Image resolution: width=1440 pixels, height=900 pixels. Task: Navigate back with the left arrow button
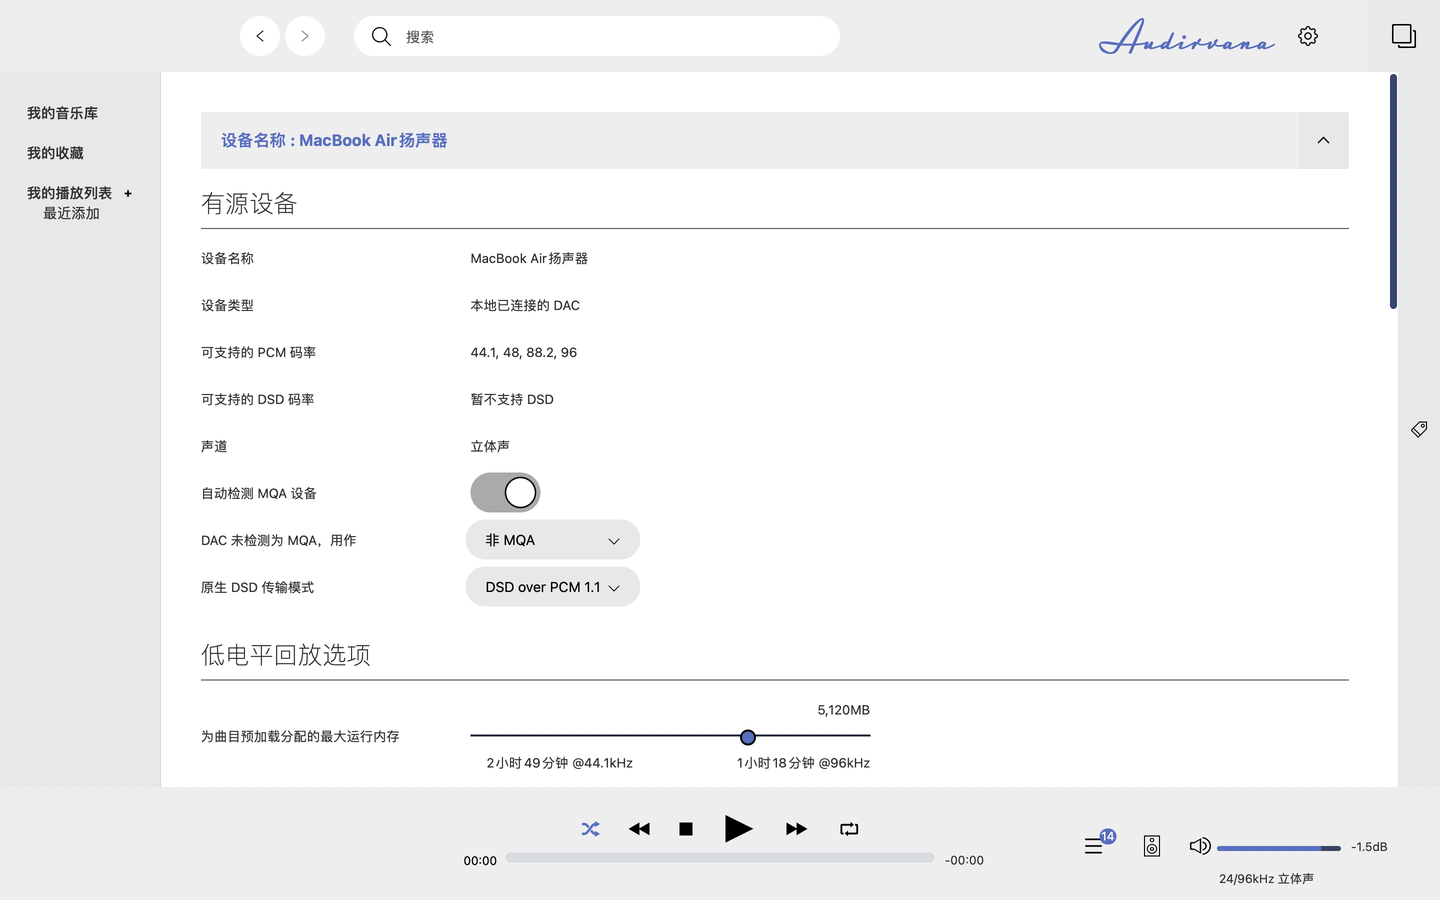(x=259, y=35)
